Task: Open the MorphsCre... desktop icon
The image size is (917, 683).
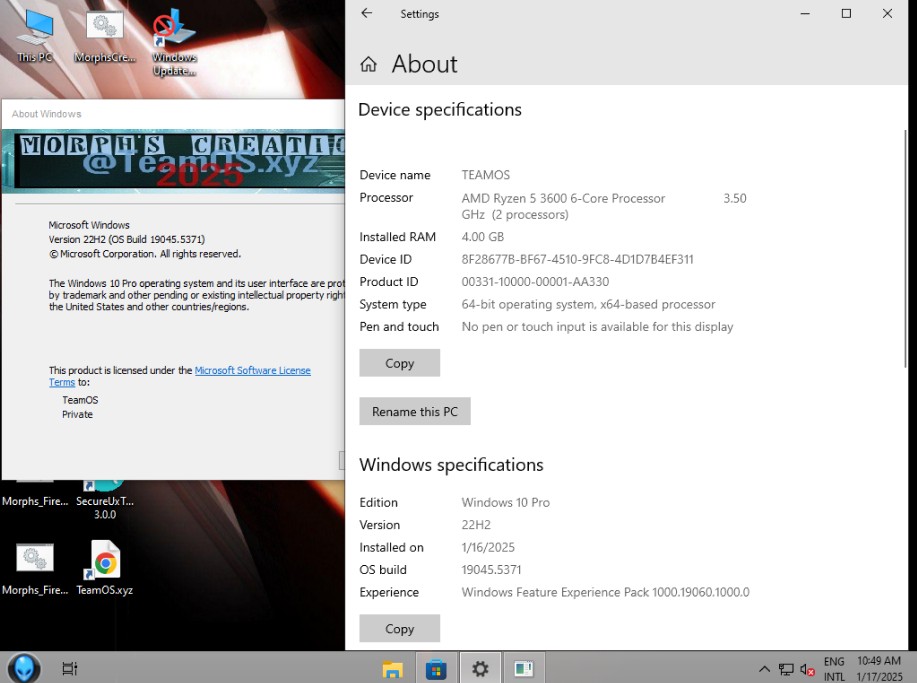Action: coord(105,35)
